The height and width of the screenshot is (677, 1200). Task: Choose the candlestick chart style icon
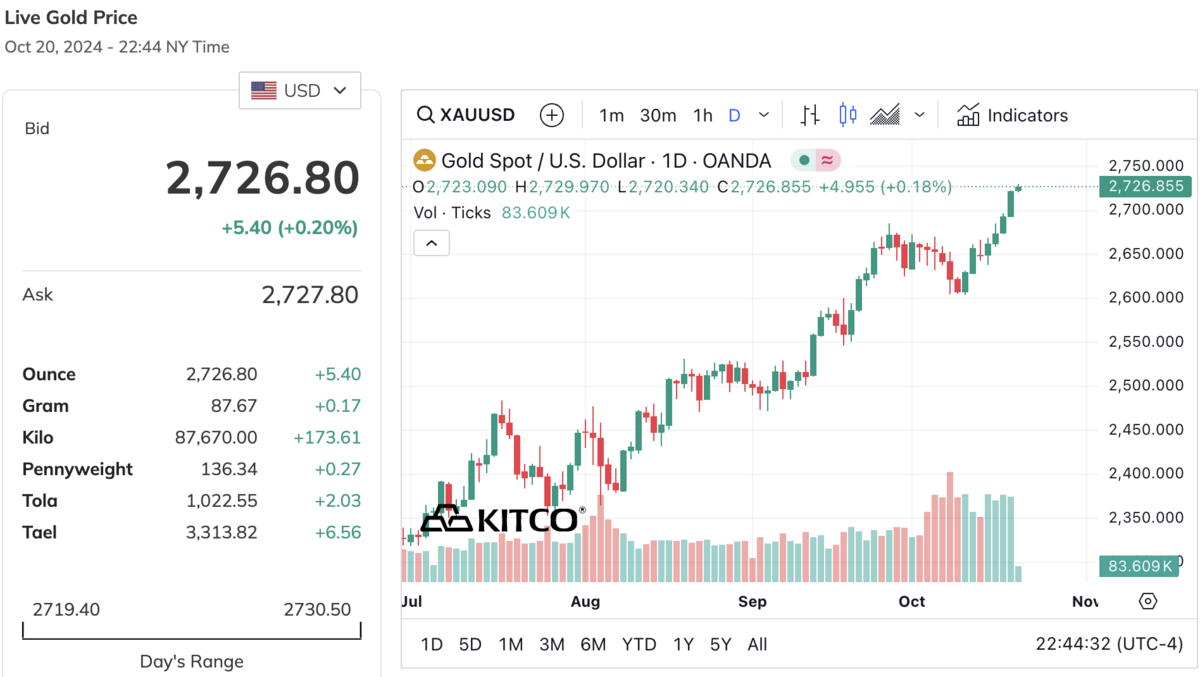coord(848,115)
